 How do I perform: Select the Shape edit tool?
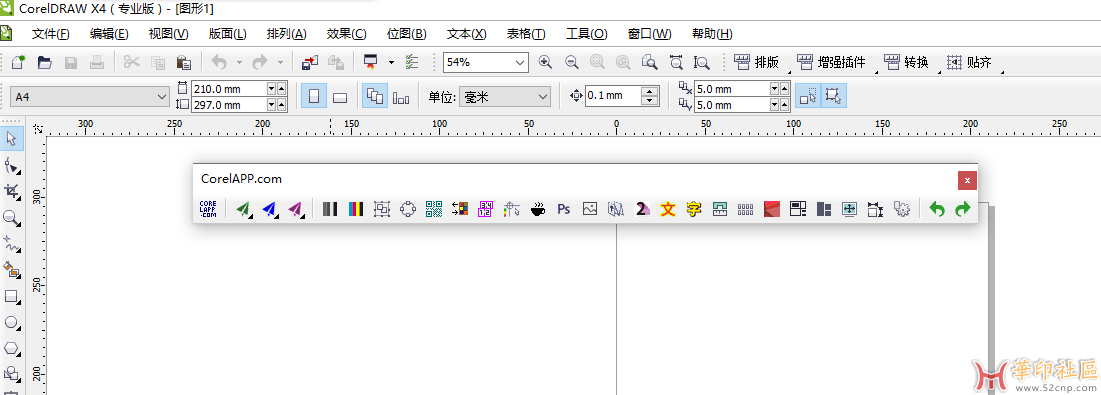coord(12,166)
